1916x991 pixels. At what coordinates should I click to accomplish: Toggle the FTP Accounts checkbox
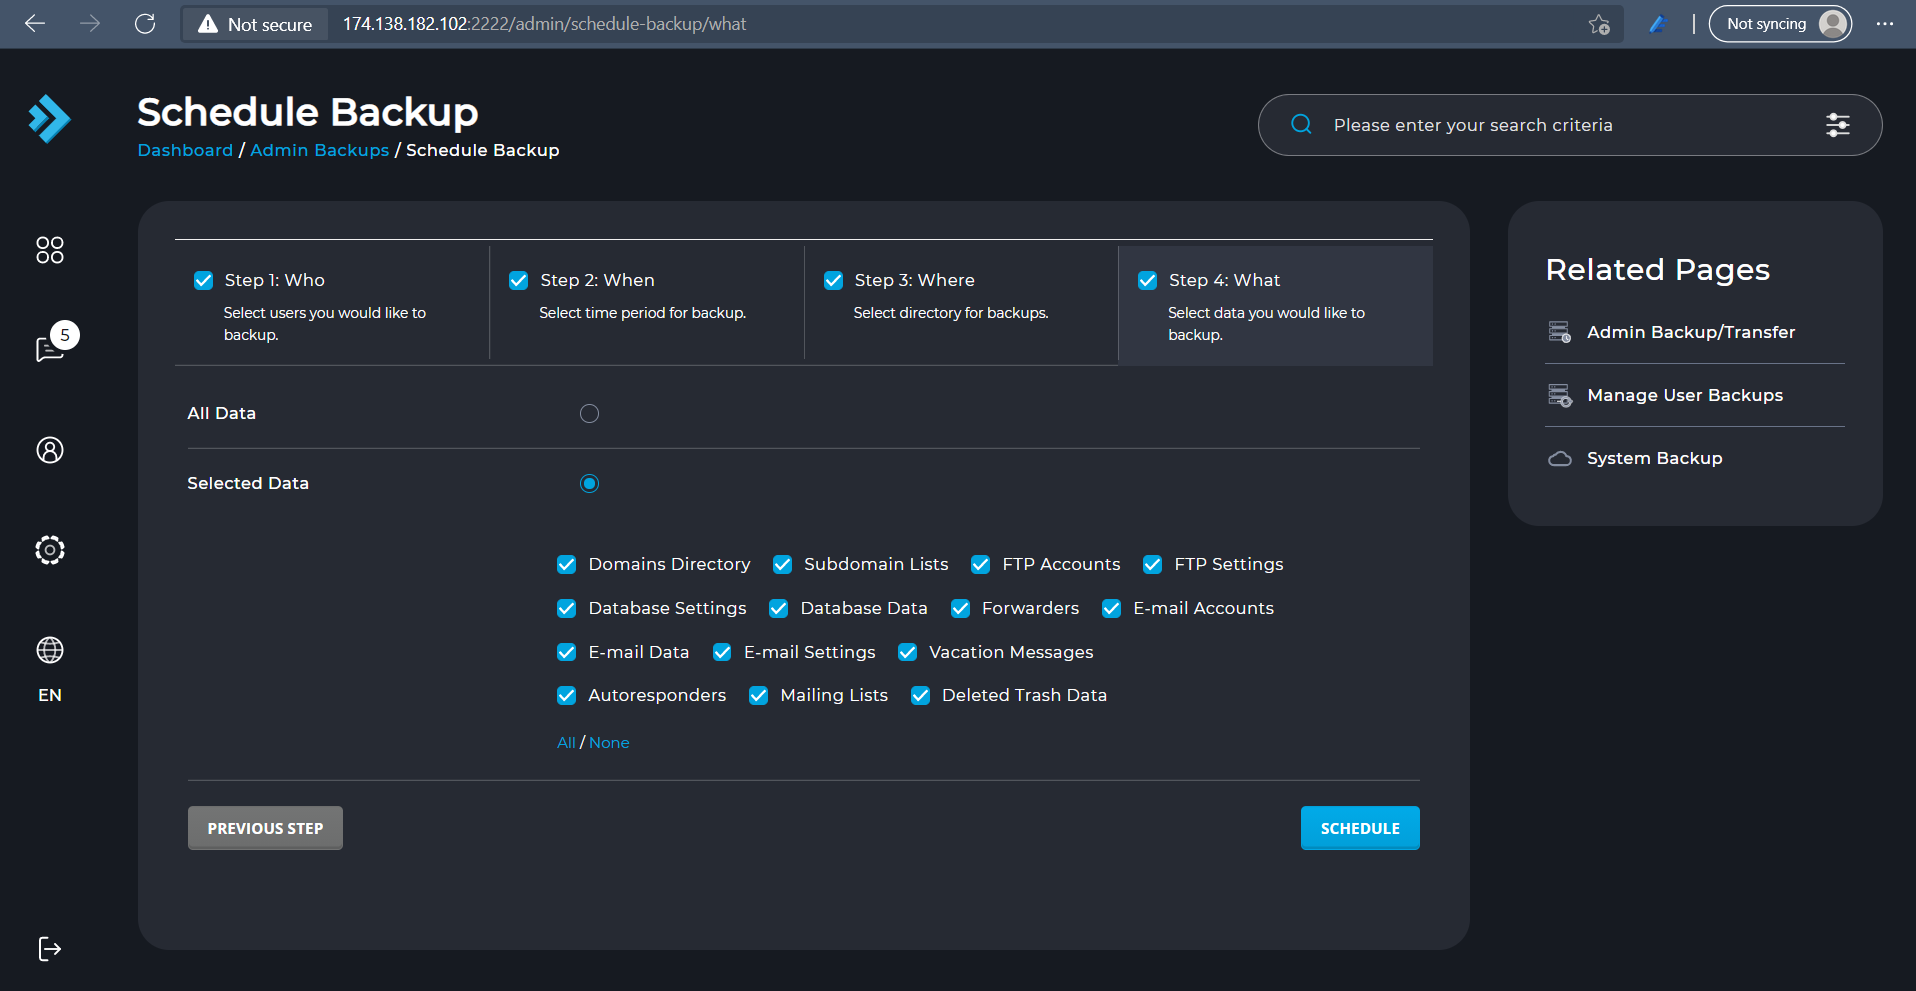[x=980, y=564]
